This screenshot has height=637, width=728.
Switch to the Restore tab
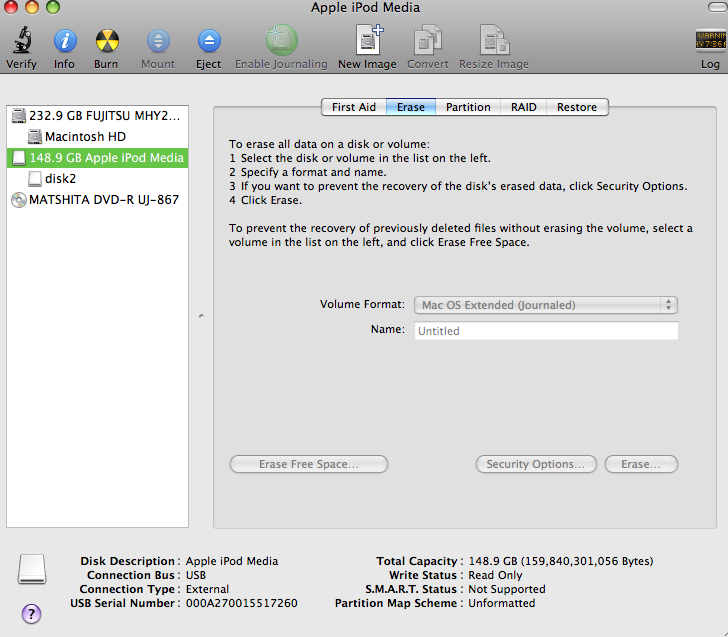(x=577, y=107)
